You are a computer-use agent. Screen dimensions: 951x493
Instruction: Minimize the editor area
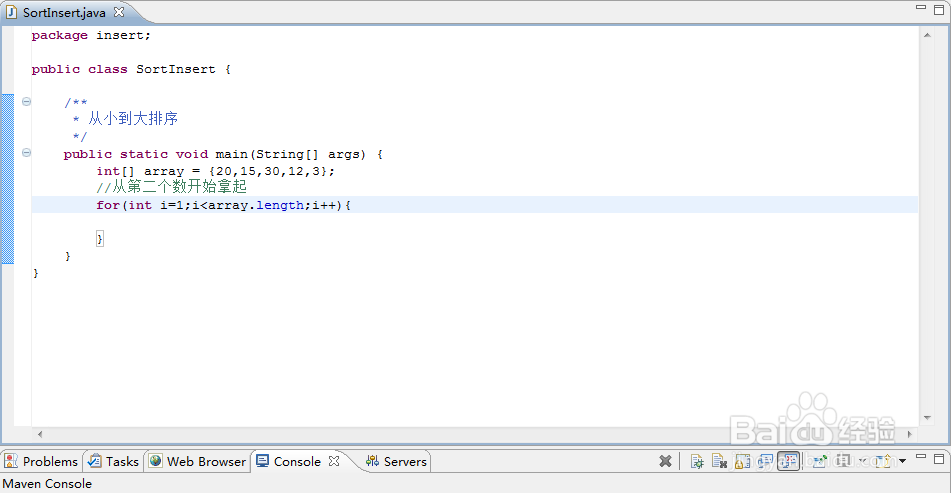(x=921, y=7)
